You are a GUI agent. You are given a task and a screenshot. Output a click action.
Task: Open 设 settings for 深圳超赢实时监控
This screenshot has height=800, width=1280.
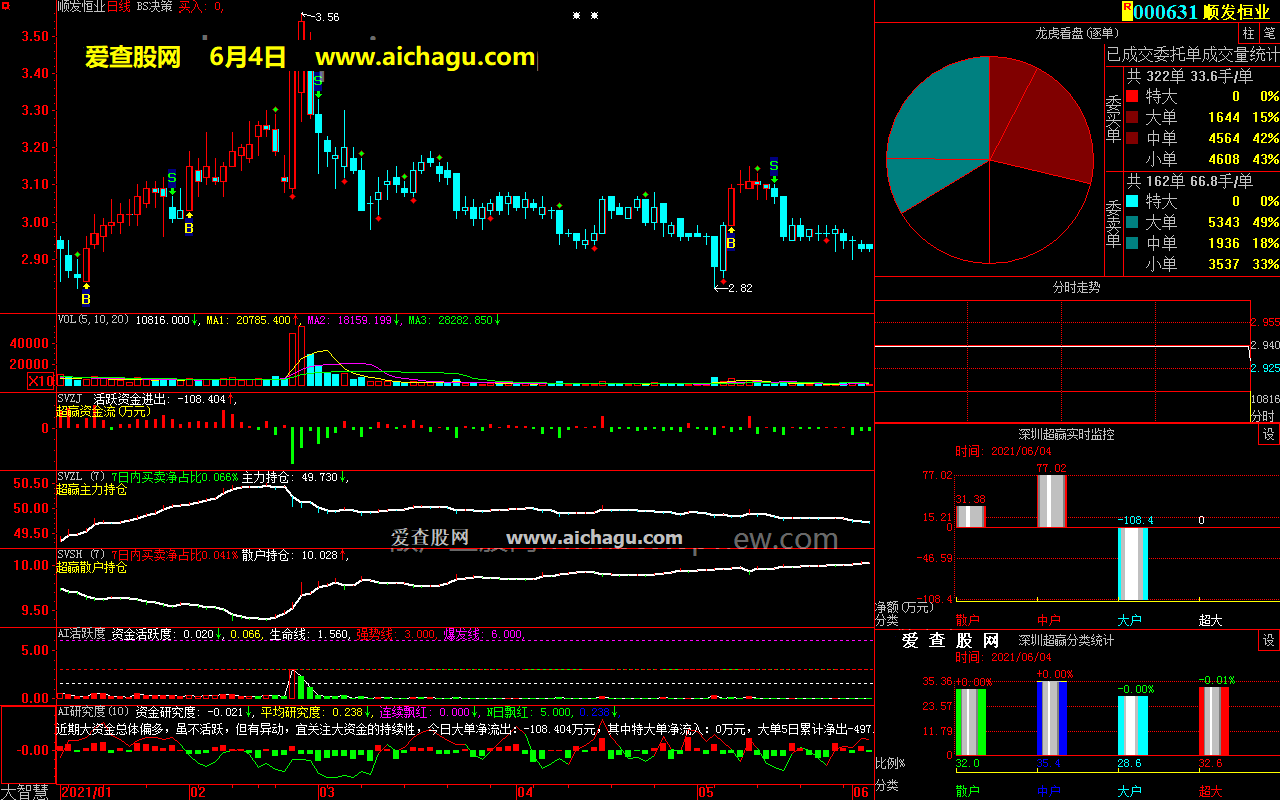click(x=1268, y=435)
